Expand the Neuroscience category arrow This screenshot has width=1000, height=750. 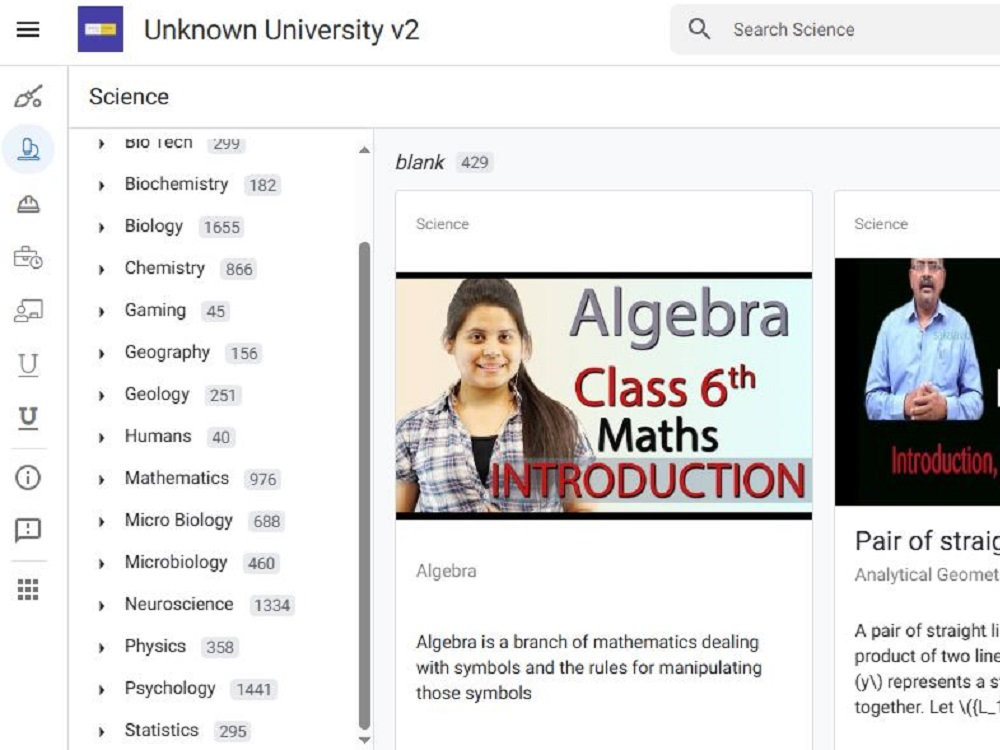coord(101,606)
